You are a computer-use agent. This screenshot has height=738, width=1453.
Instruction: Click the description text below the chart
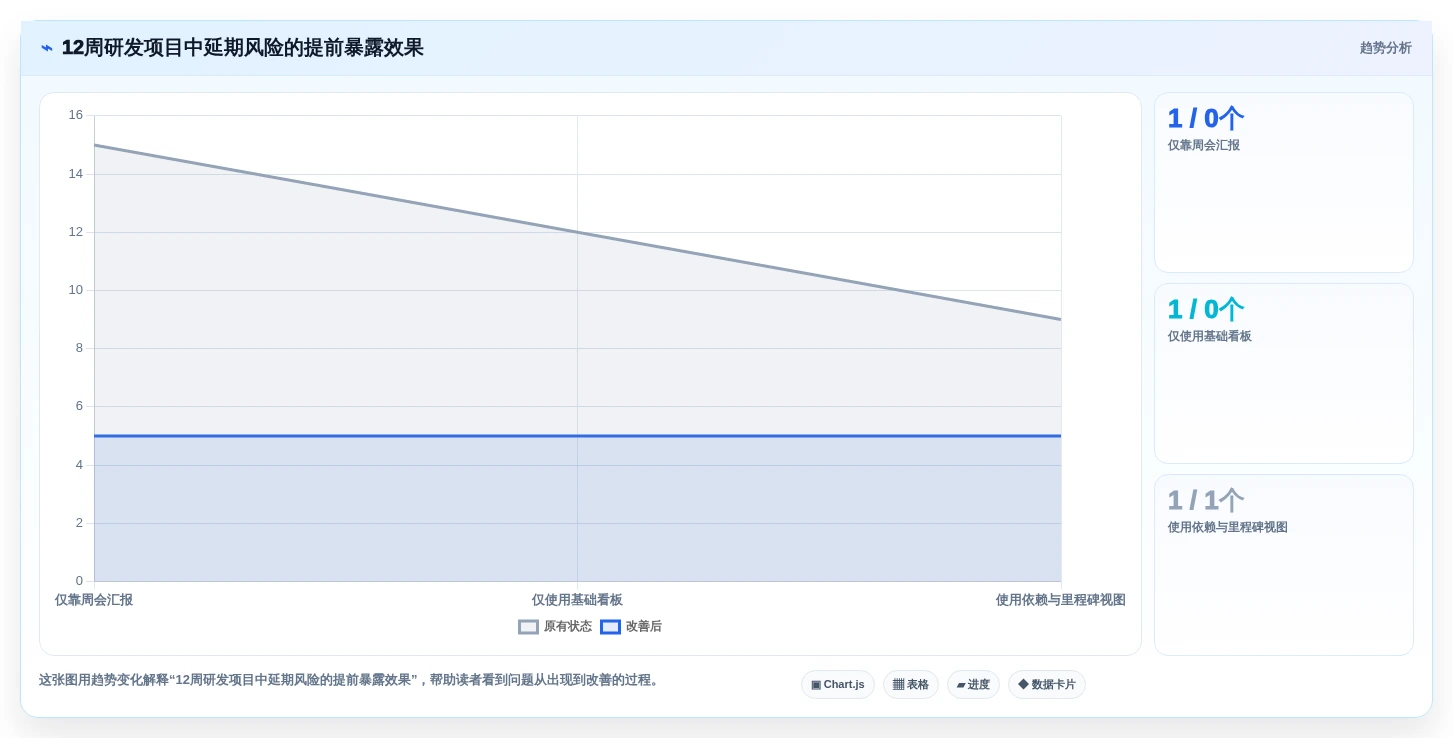pos(351,680)
